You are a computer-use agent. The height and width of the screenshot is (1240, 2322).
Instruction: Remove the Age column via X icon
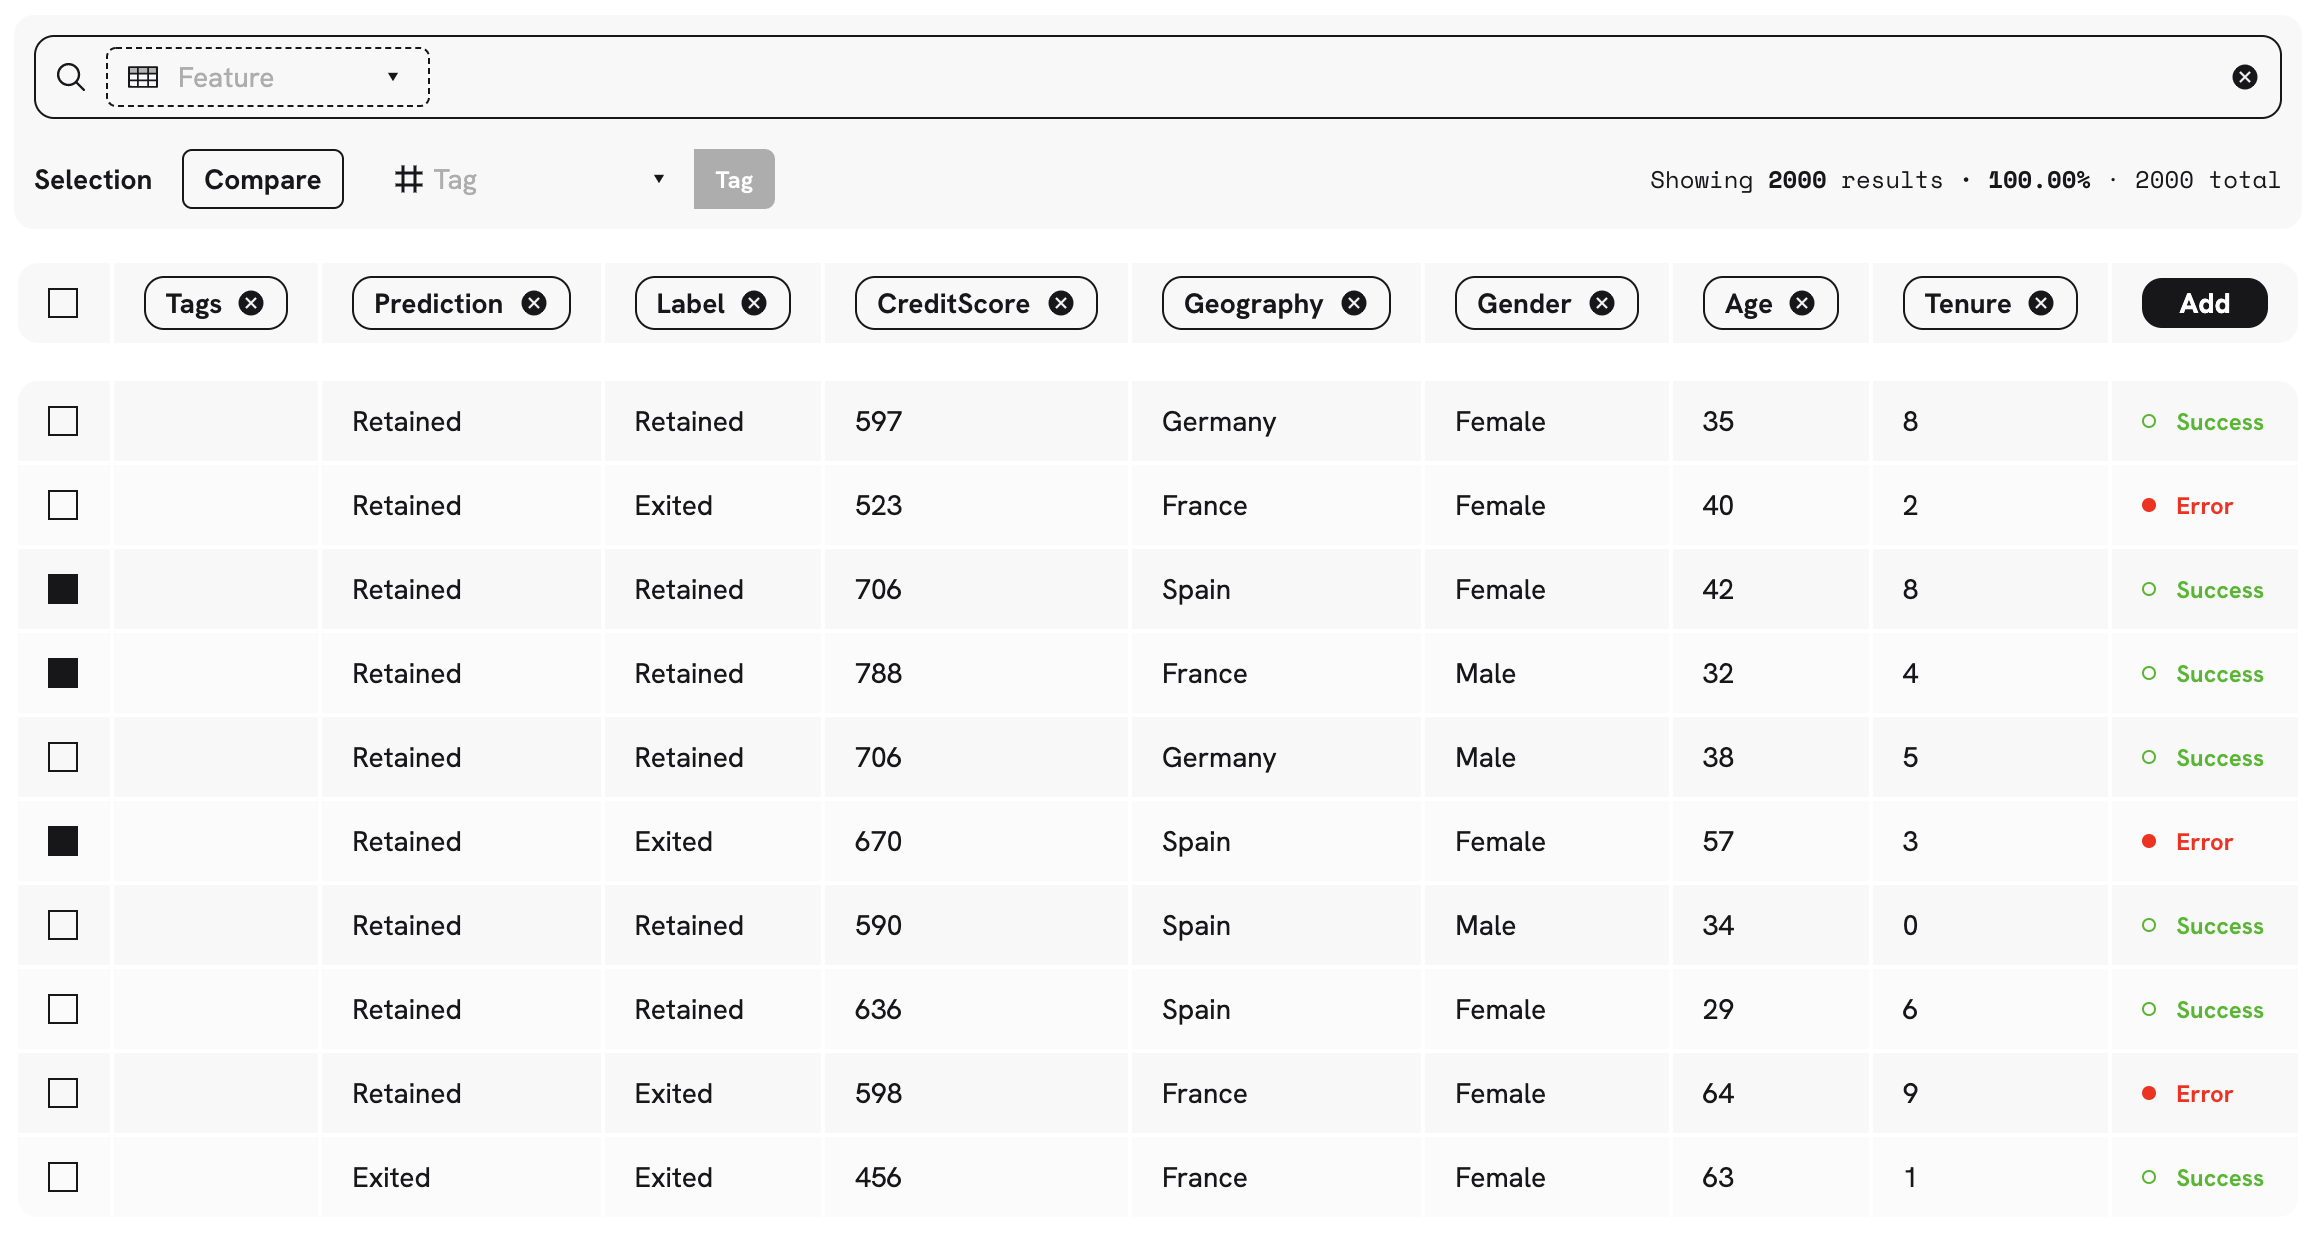(x=1802, y=303)
